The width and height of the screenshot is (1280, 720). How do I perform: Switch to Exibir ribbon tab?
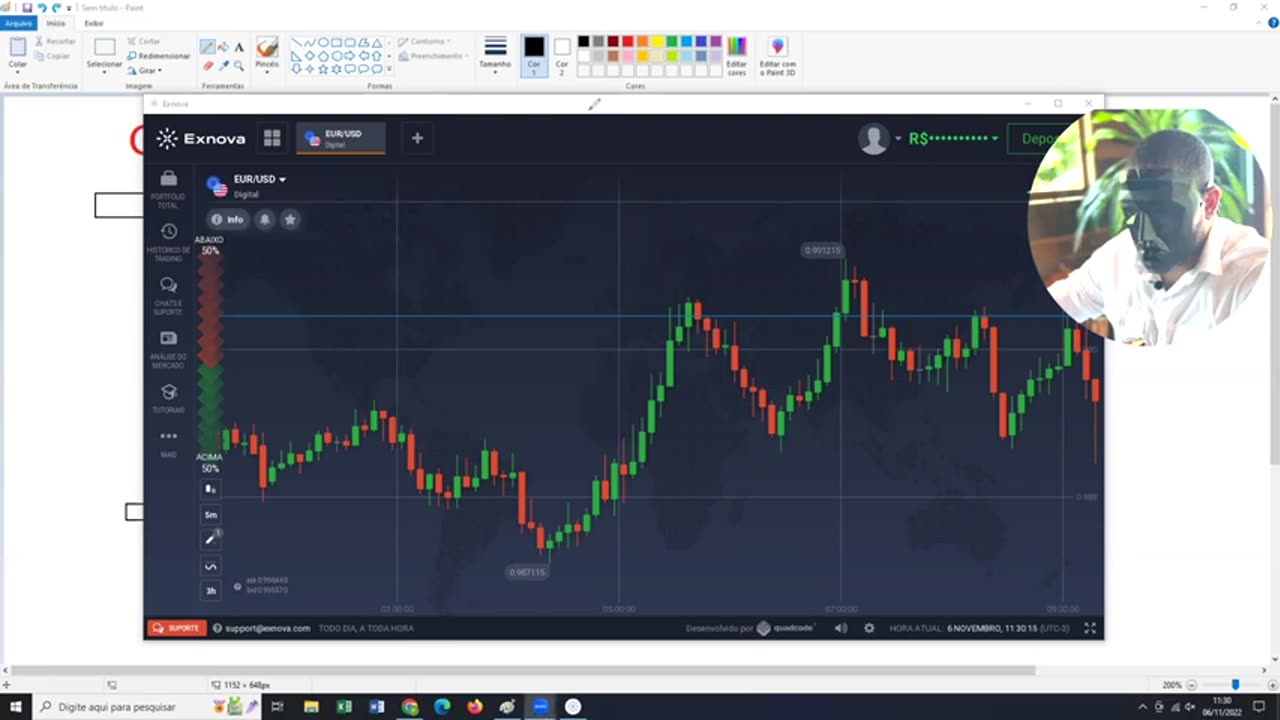pyautogui.click(x=94, y=23)
